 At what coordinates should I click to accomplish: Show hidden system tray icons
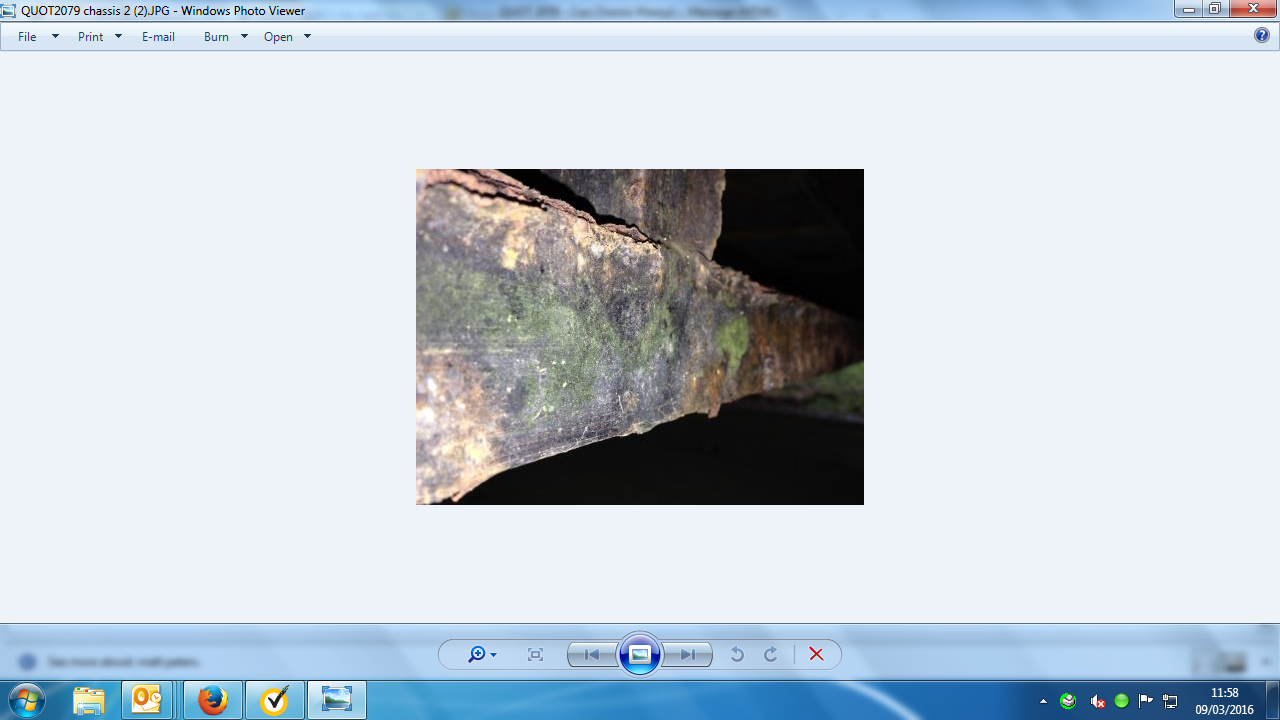(1043, 701)
